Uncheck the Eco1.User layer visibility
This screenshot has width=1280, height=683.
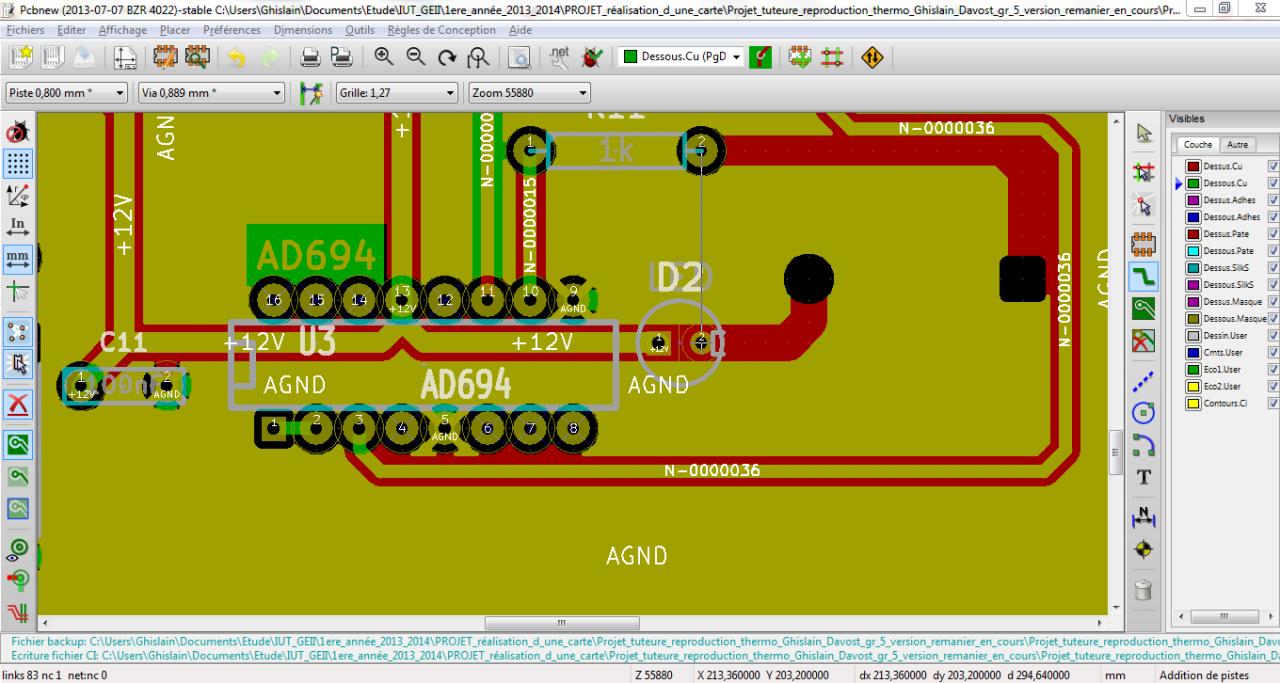(1273, 369)
